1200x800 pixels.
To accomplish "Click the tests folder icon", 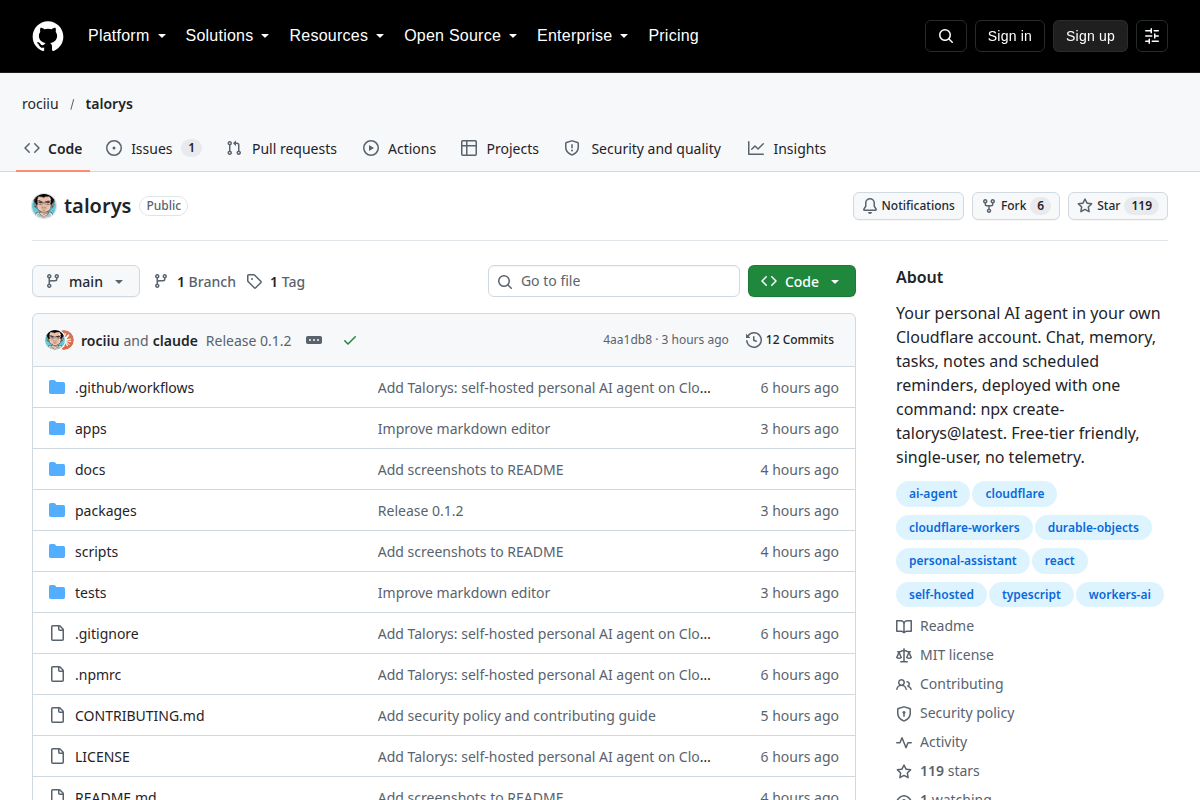I will coord(57,593).
